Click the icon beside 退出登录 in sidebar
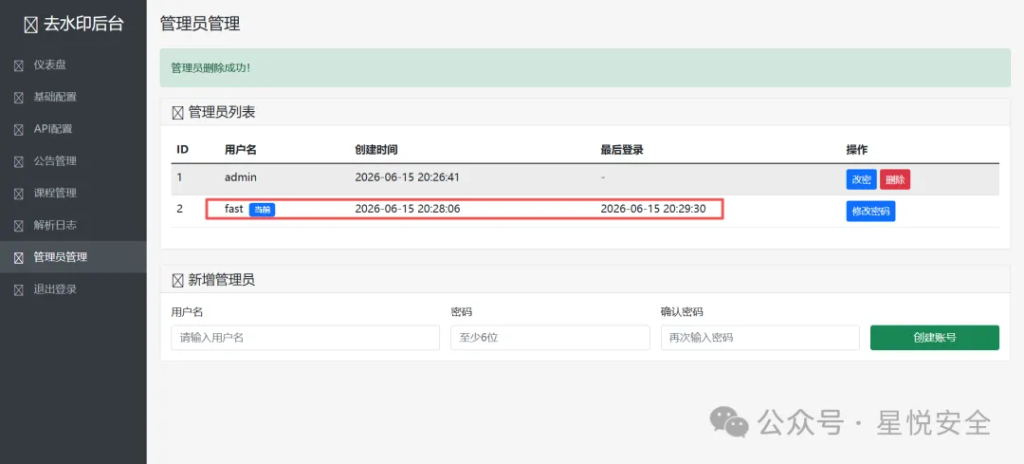The image size is (1024, 464). coord(19,290)
